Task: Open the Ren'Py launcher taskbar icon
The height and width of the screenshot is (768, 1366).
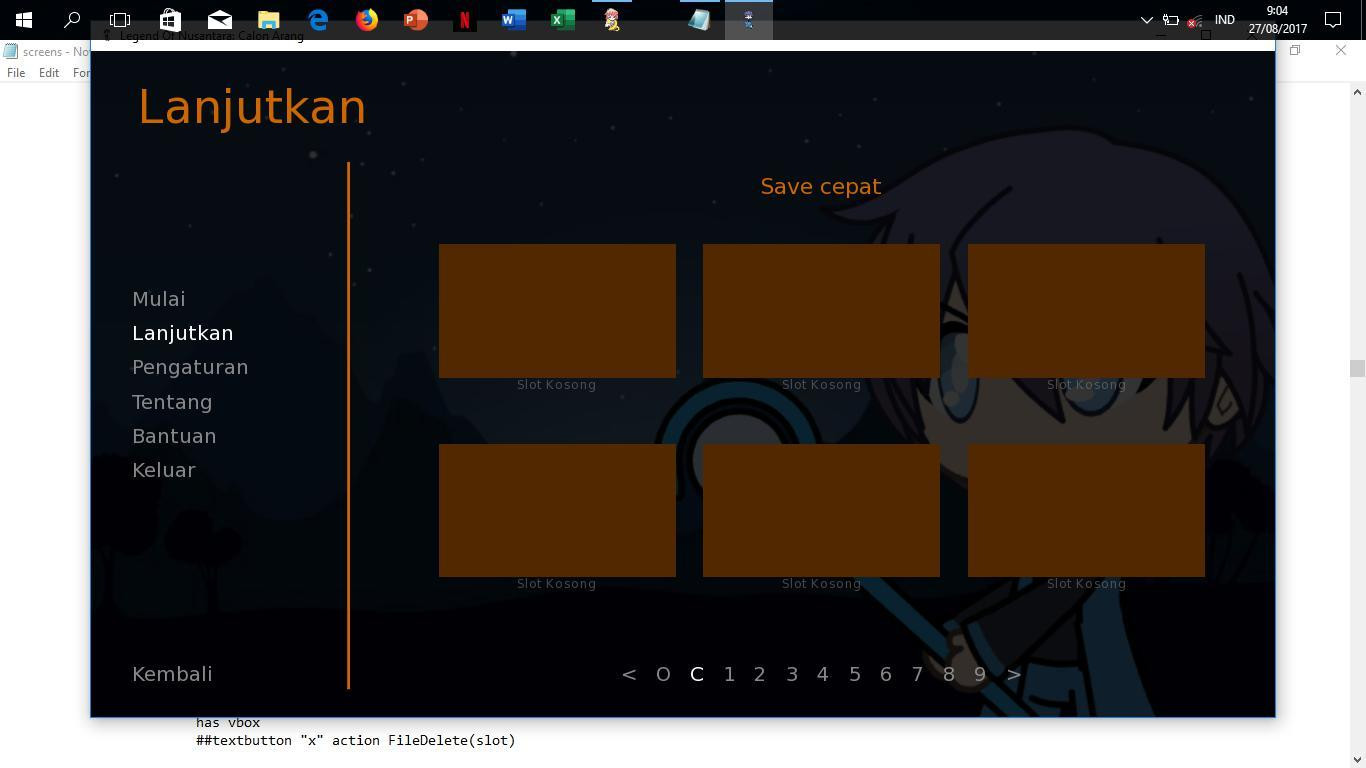Action: point(612,19)
